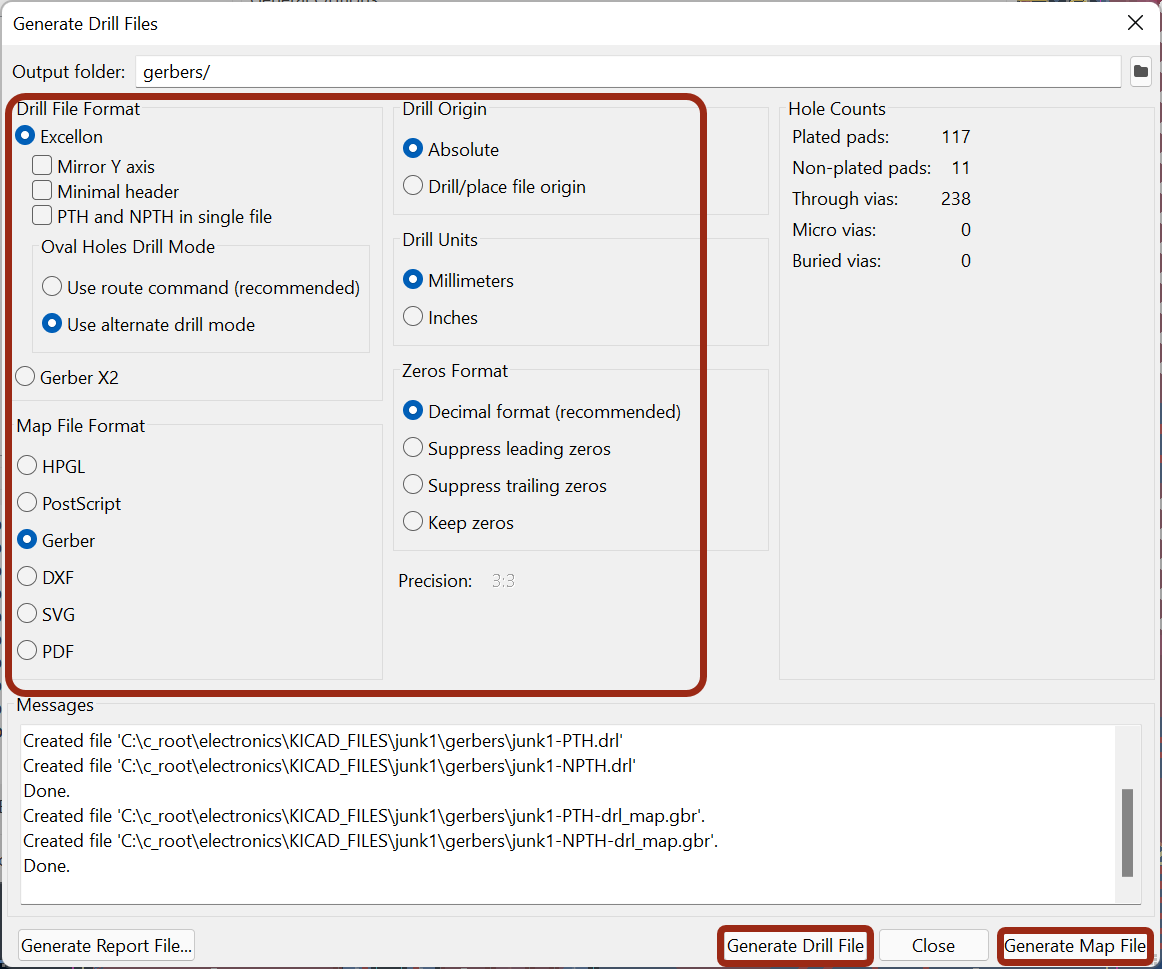
Task: Click Generate Drill File button
Action: [x=795, y=945]
